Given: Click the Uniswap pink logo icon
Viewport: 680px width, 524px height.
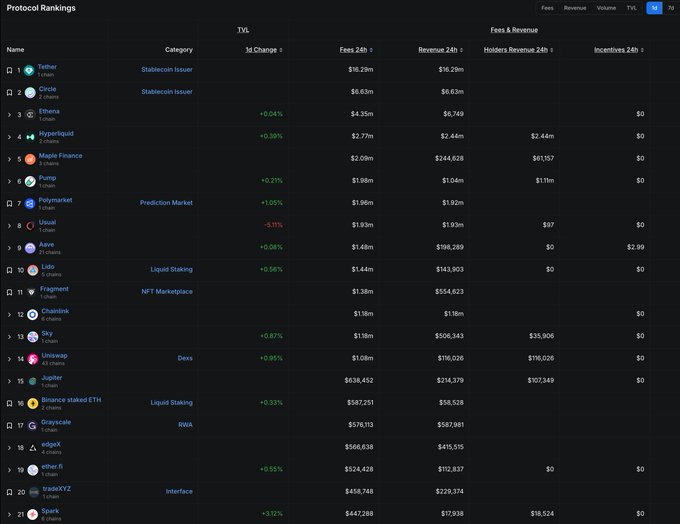Looking at the screenshot, I should pyautogui.click(x=32, y=358).
